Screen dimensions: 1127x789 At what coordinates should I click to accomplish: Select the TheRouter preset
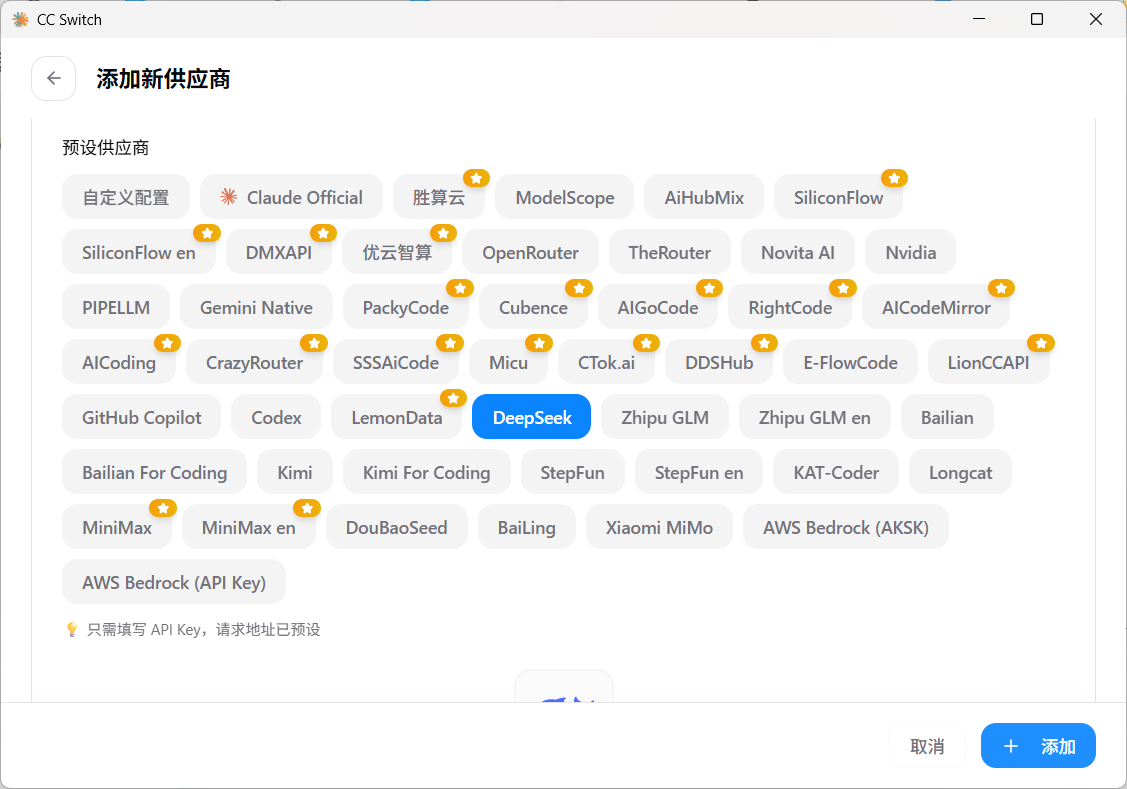[x=669, y=252]
